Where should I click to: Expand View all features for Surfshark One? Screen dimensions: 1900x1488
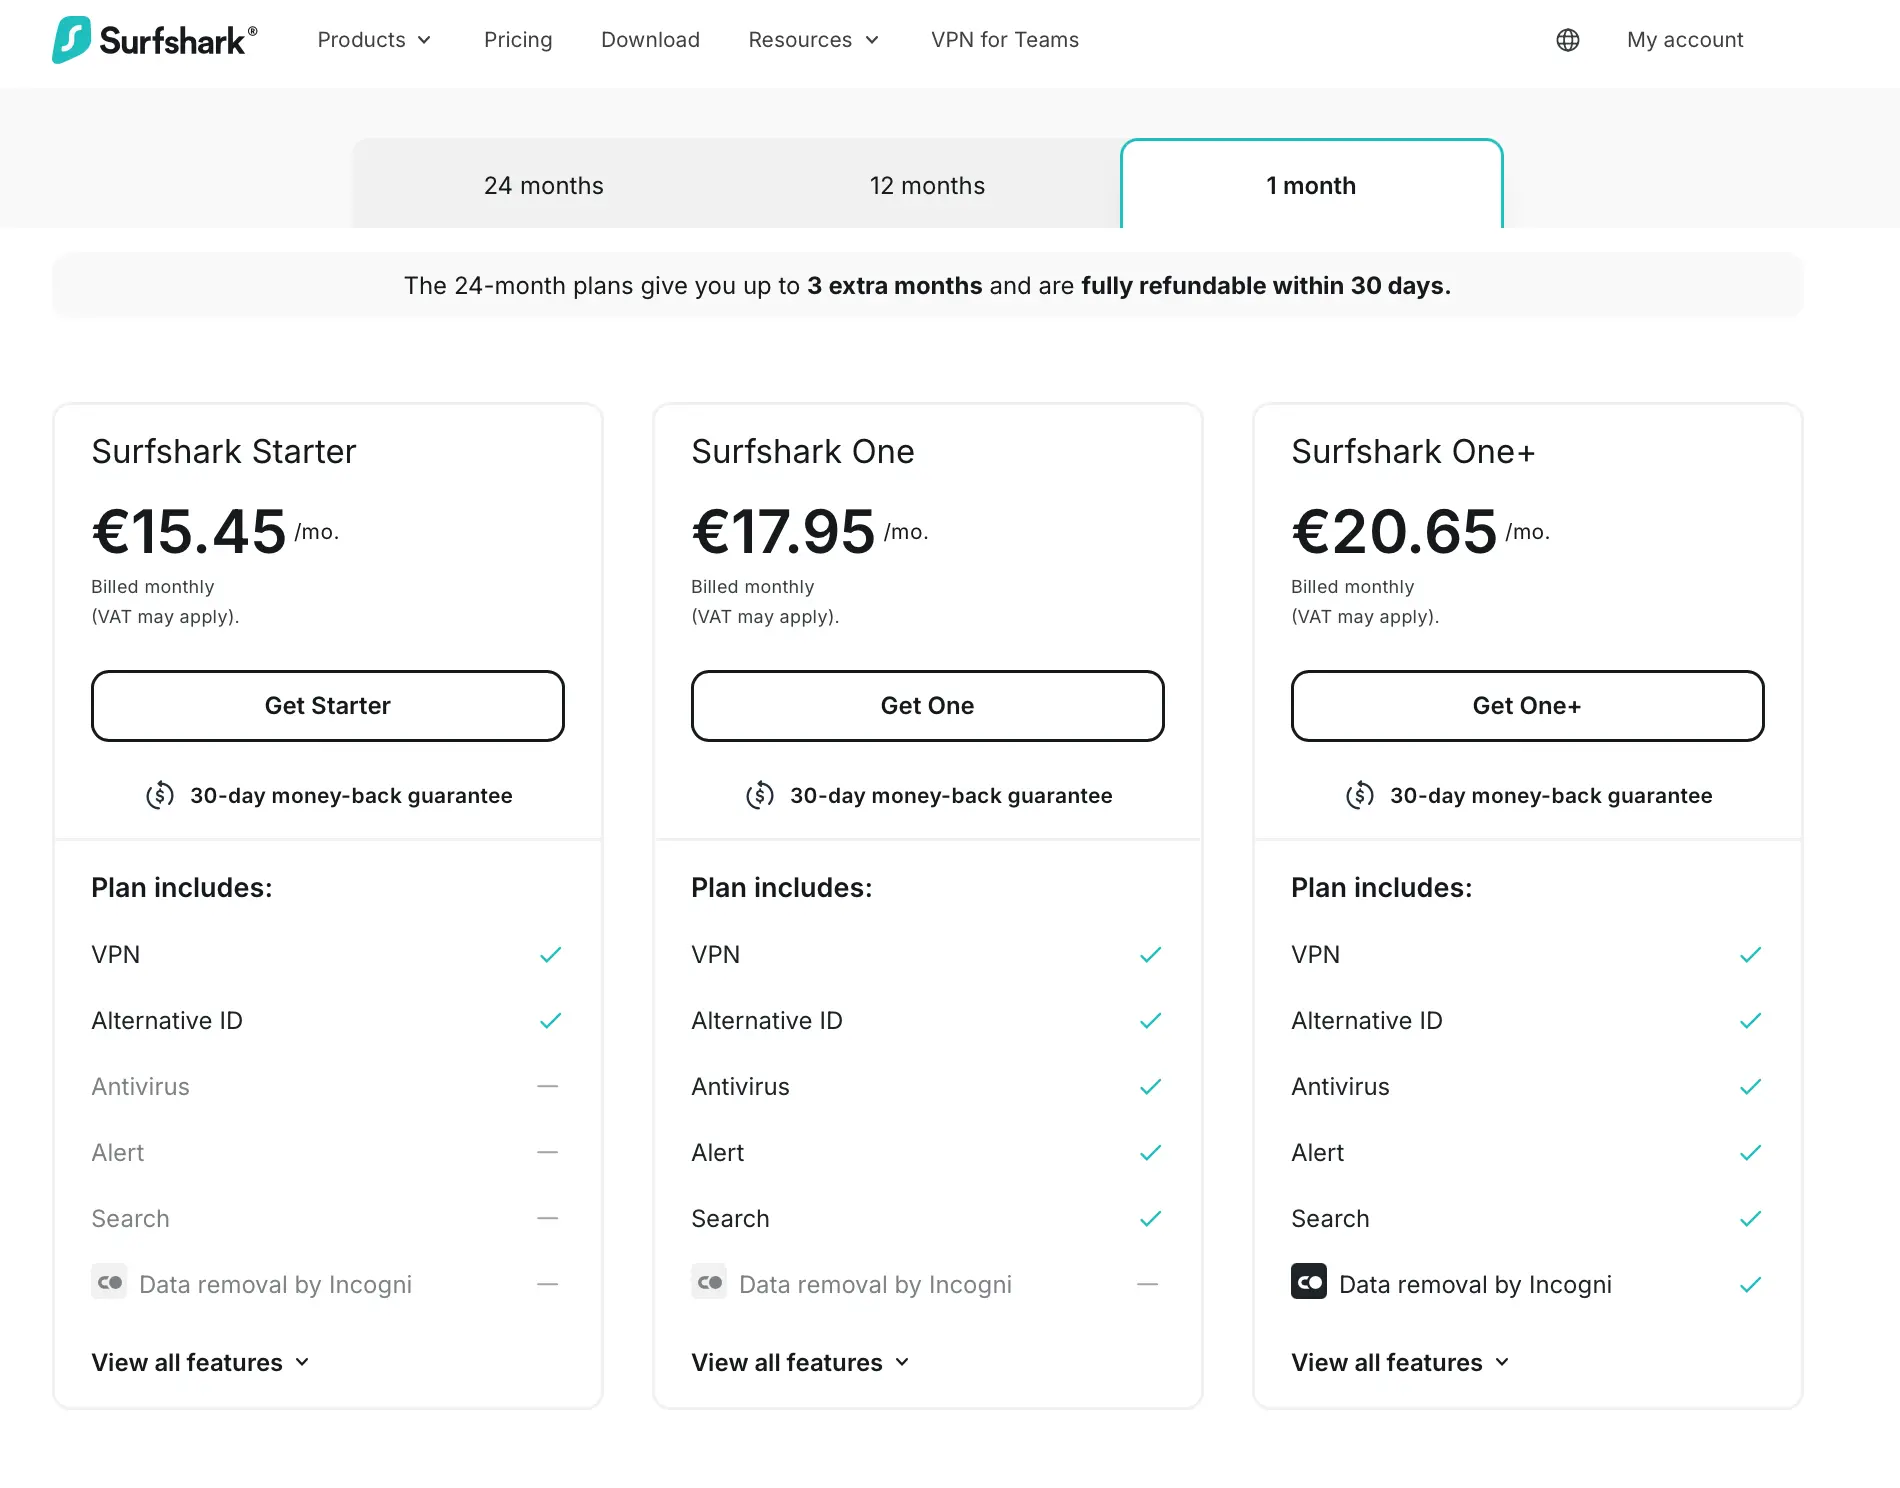tap(800, 1362)
